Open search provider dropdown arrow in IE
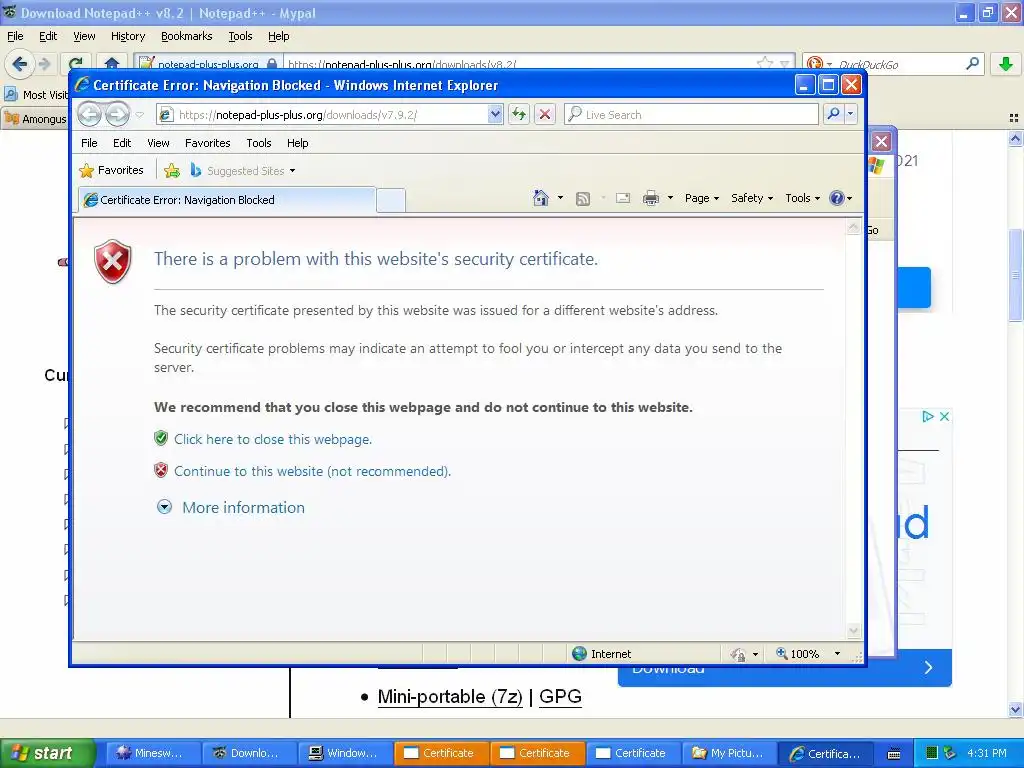 (850, 114)
